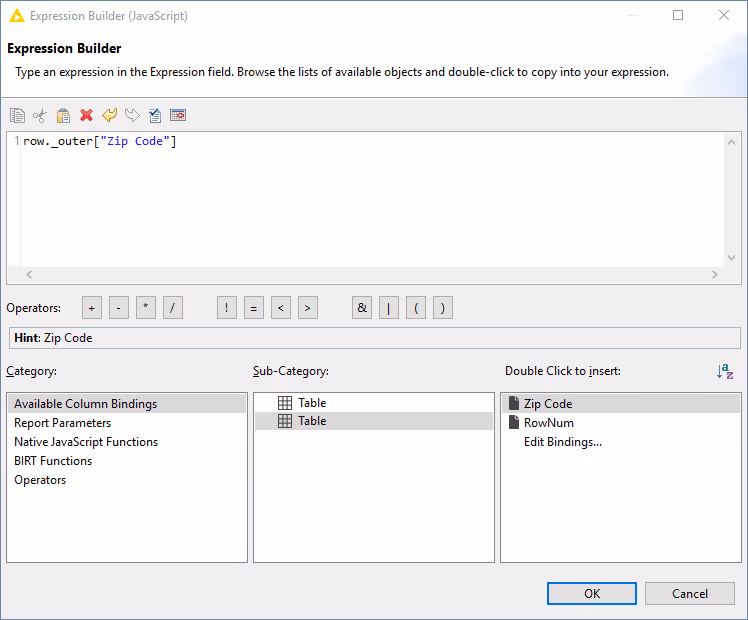748x620 pixels.
Task: Select Native JavaScript Functions category
Action: pos(86,442)
